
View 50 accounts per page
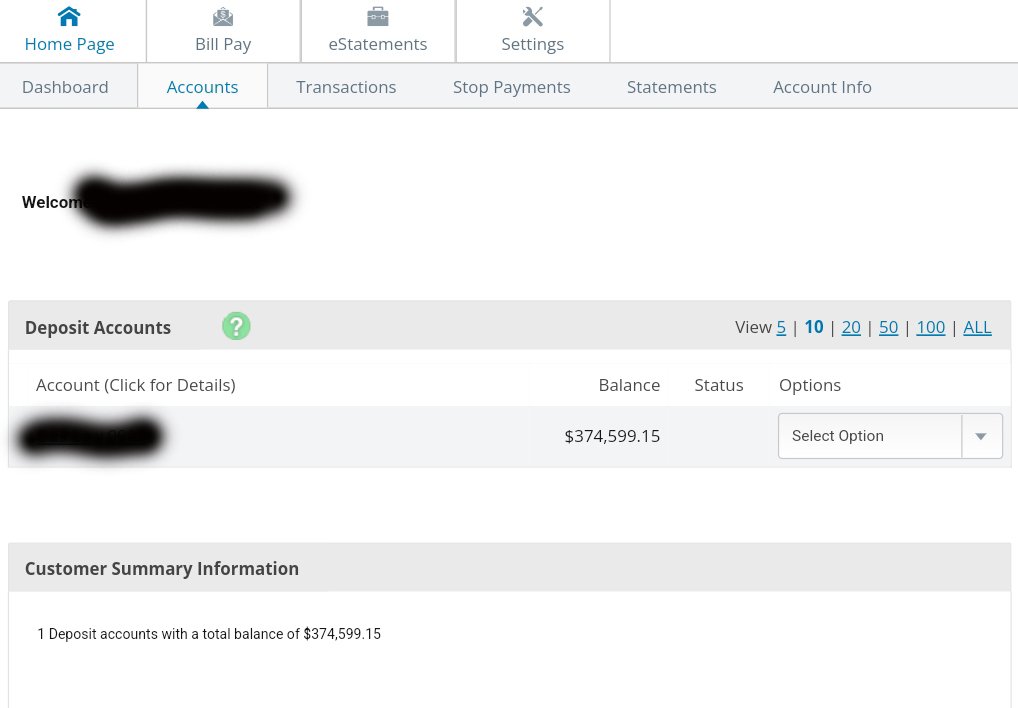pos(888,327)
